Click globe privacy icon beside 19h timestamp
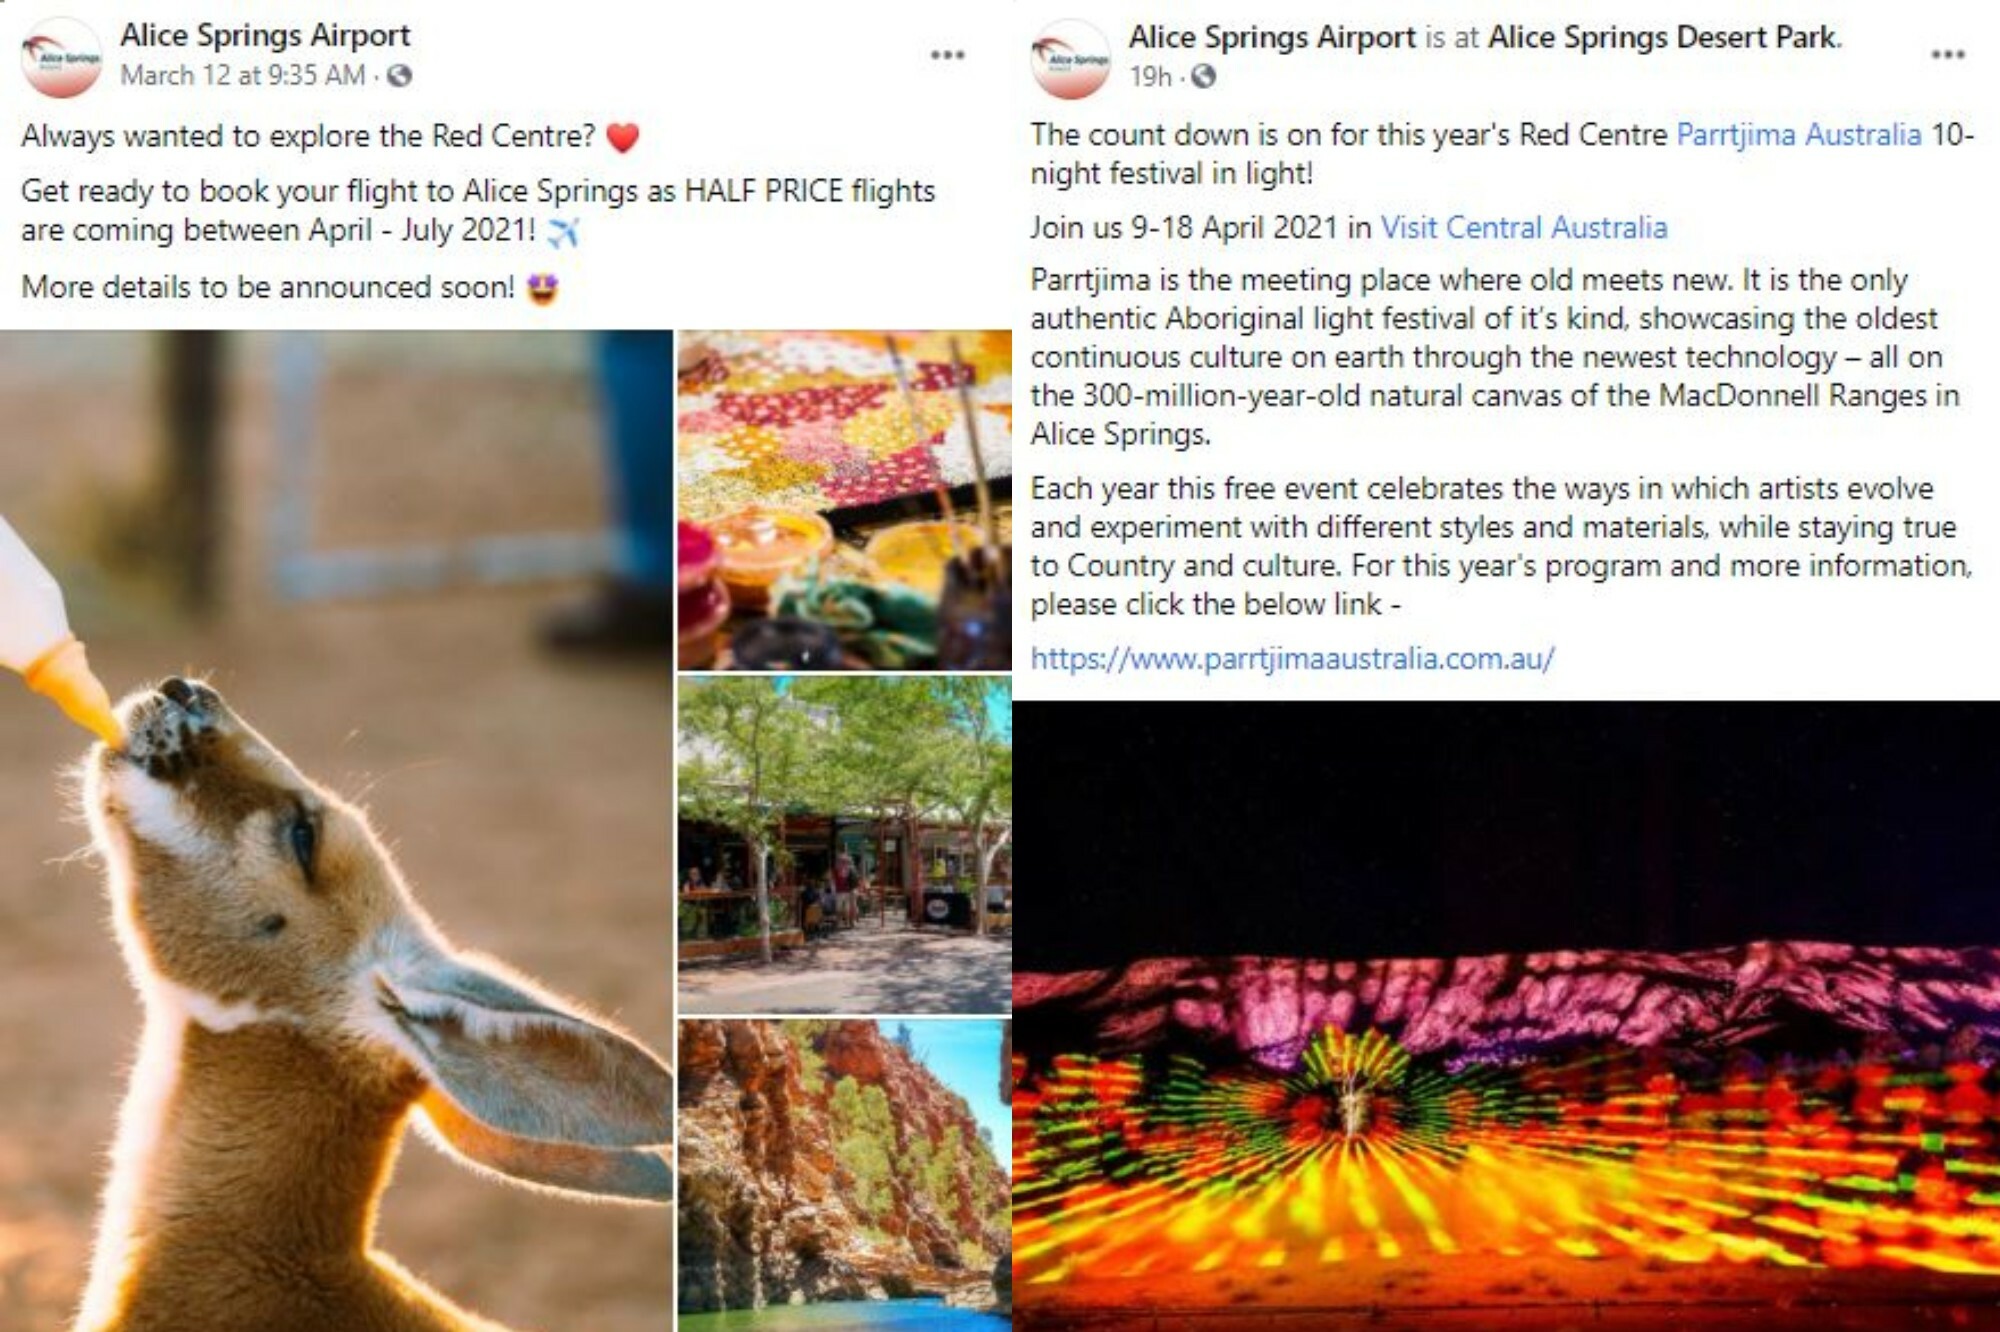The width and height of the screenshot is (2000, 1332). point(1204,76)
